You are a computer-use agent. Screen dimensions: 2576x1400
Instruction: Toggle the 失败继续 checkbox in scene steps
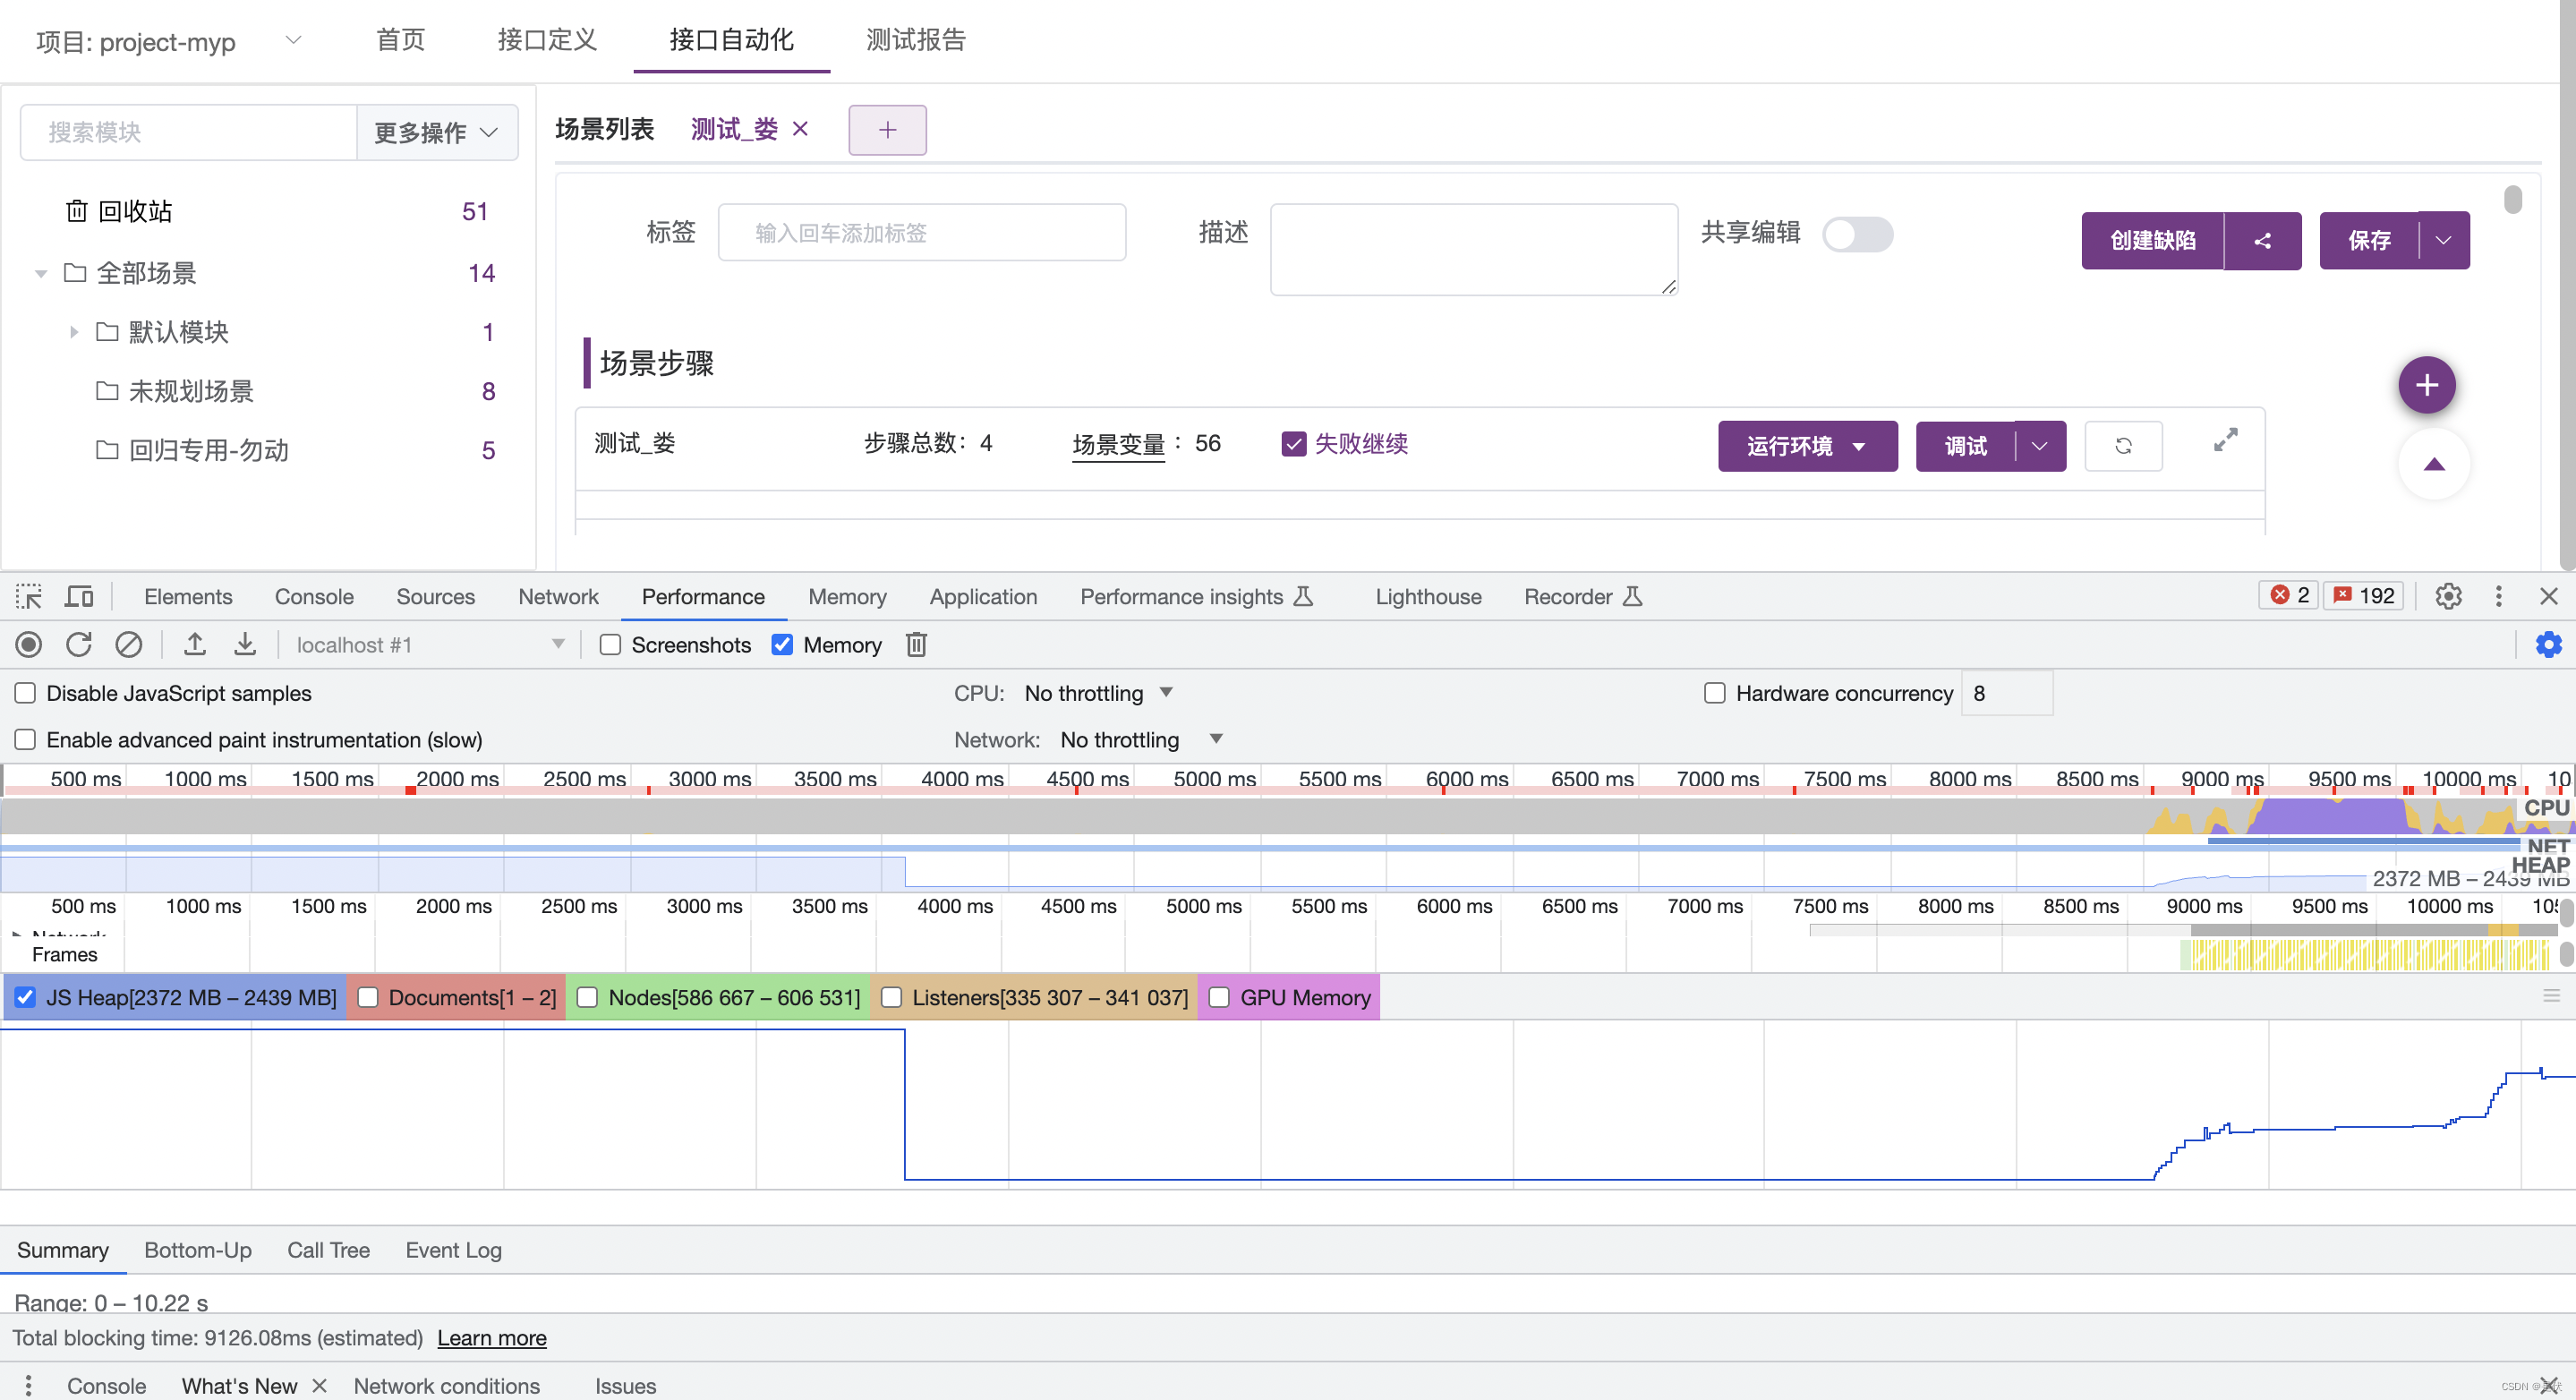(x=1292, y=445)
